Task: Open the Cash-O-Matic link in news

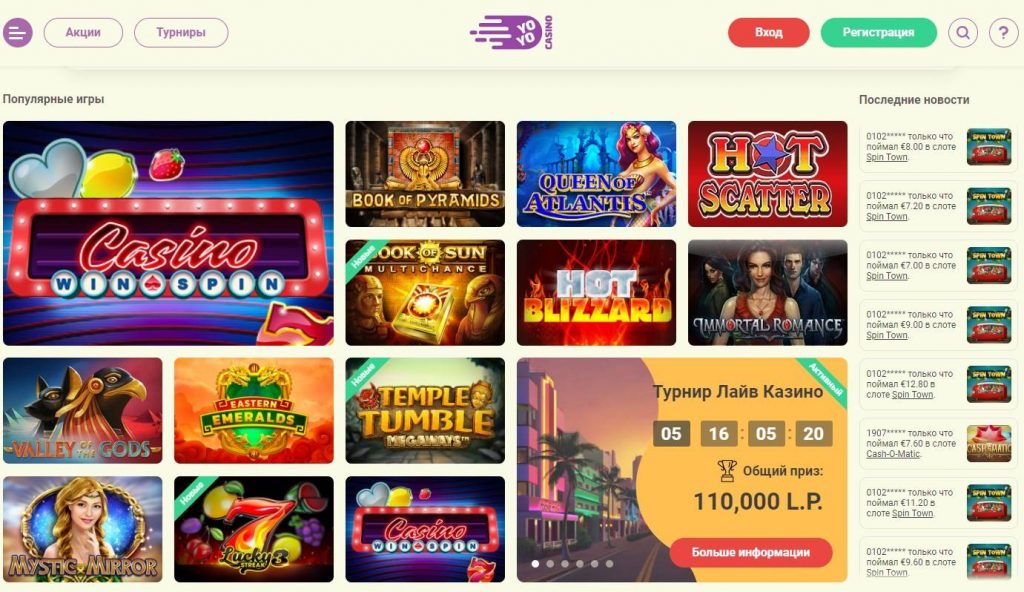Action: [893, 454]
